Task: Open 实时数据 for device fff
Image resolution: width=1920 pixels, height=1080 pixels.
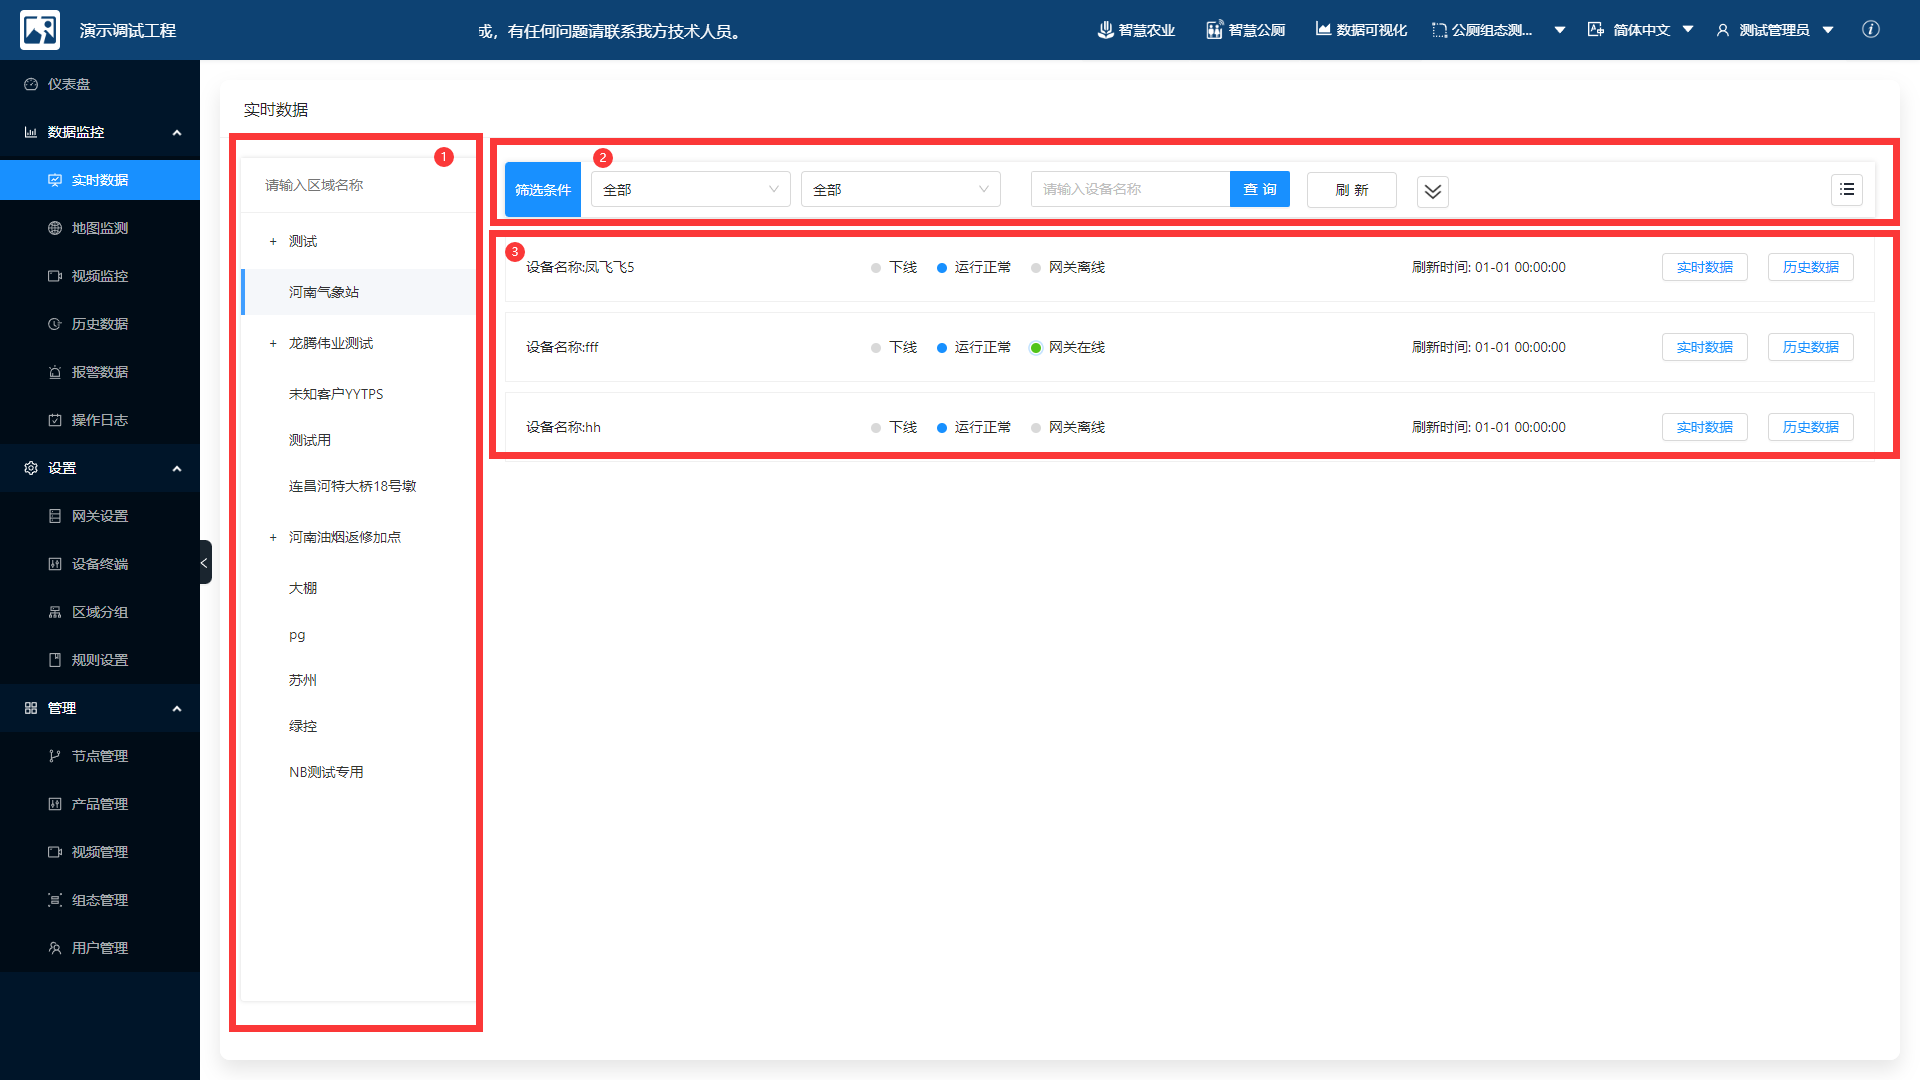Action: pos(1704,347)
